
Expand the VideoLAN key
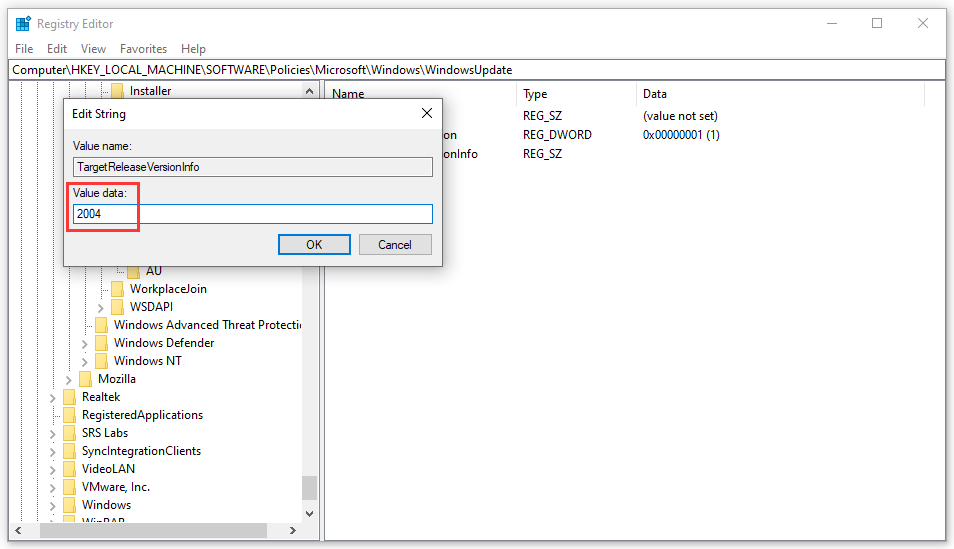(x=52, y=470)
